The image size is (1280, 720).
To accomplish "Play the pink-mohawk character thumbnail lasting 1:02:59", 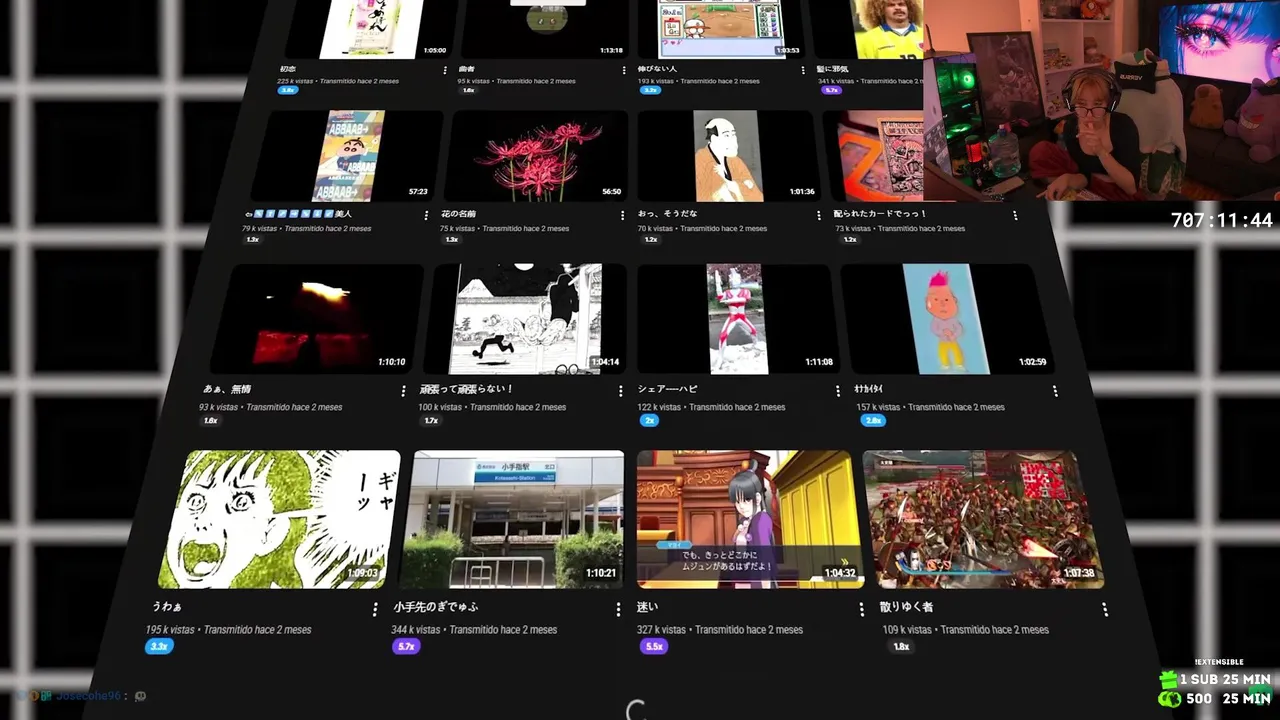I will (948, 318).
